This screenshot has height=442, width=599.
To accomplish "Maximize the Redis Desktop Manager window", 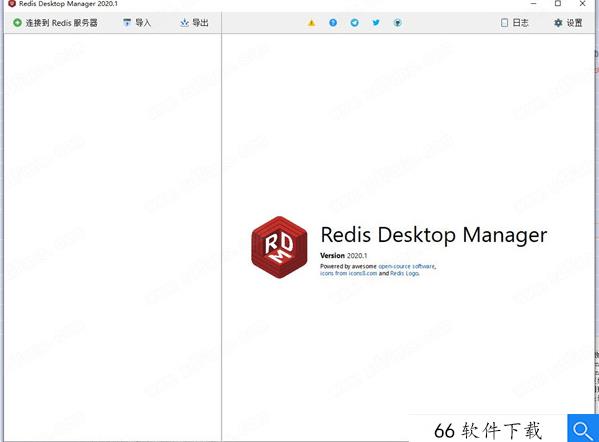I will pos(558,3).
